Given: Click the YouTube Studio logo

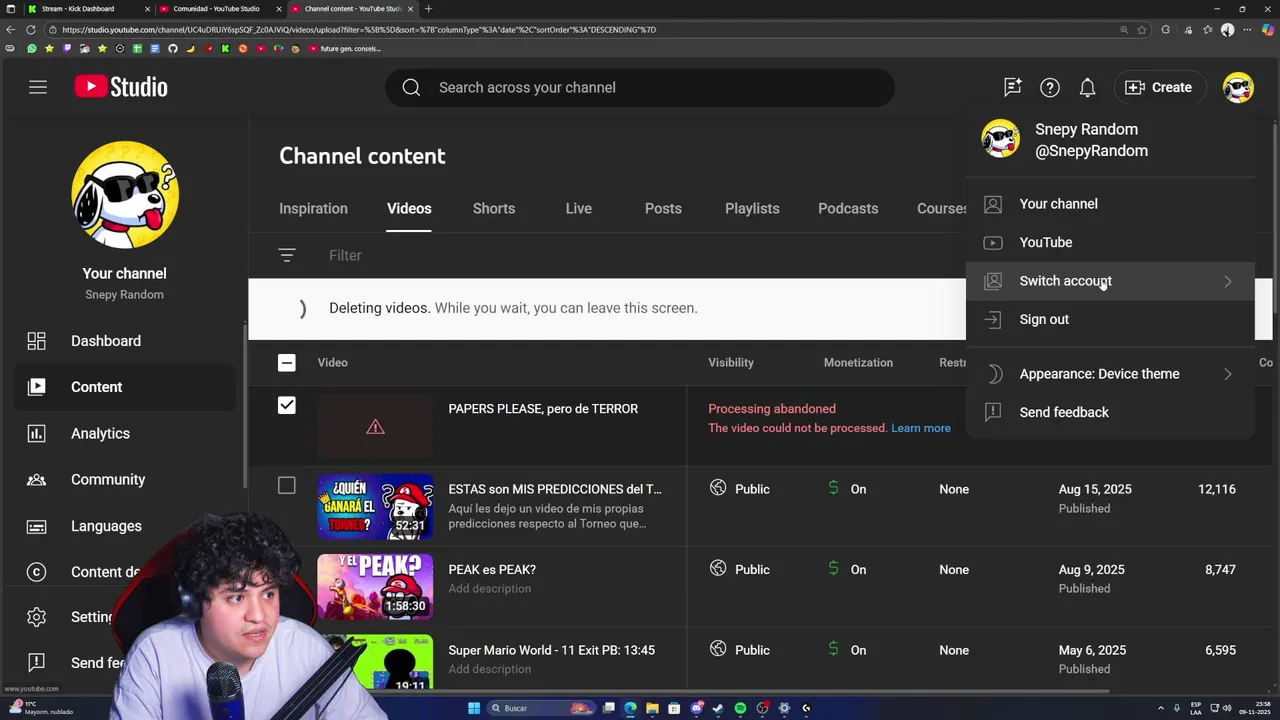Looking at the screenshot, I should coord(121,87).
